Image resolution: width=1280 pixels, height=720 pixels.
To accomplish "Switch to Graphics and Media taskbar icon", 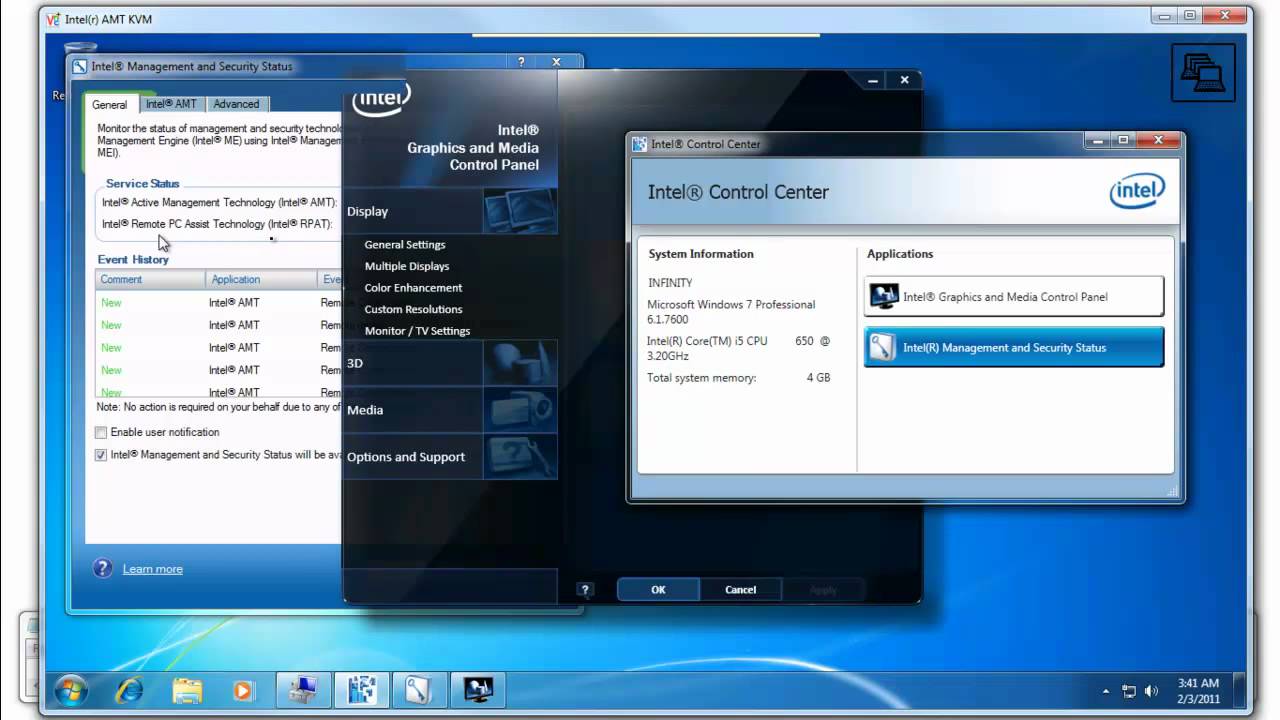I will (478, 690).
